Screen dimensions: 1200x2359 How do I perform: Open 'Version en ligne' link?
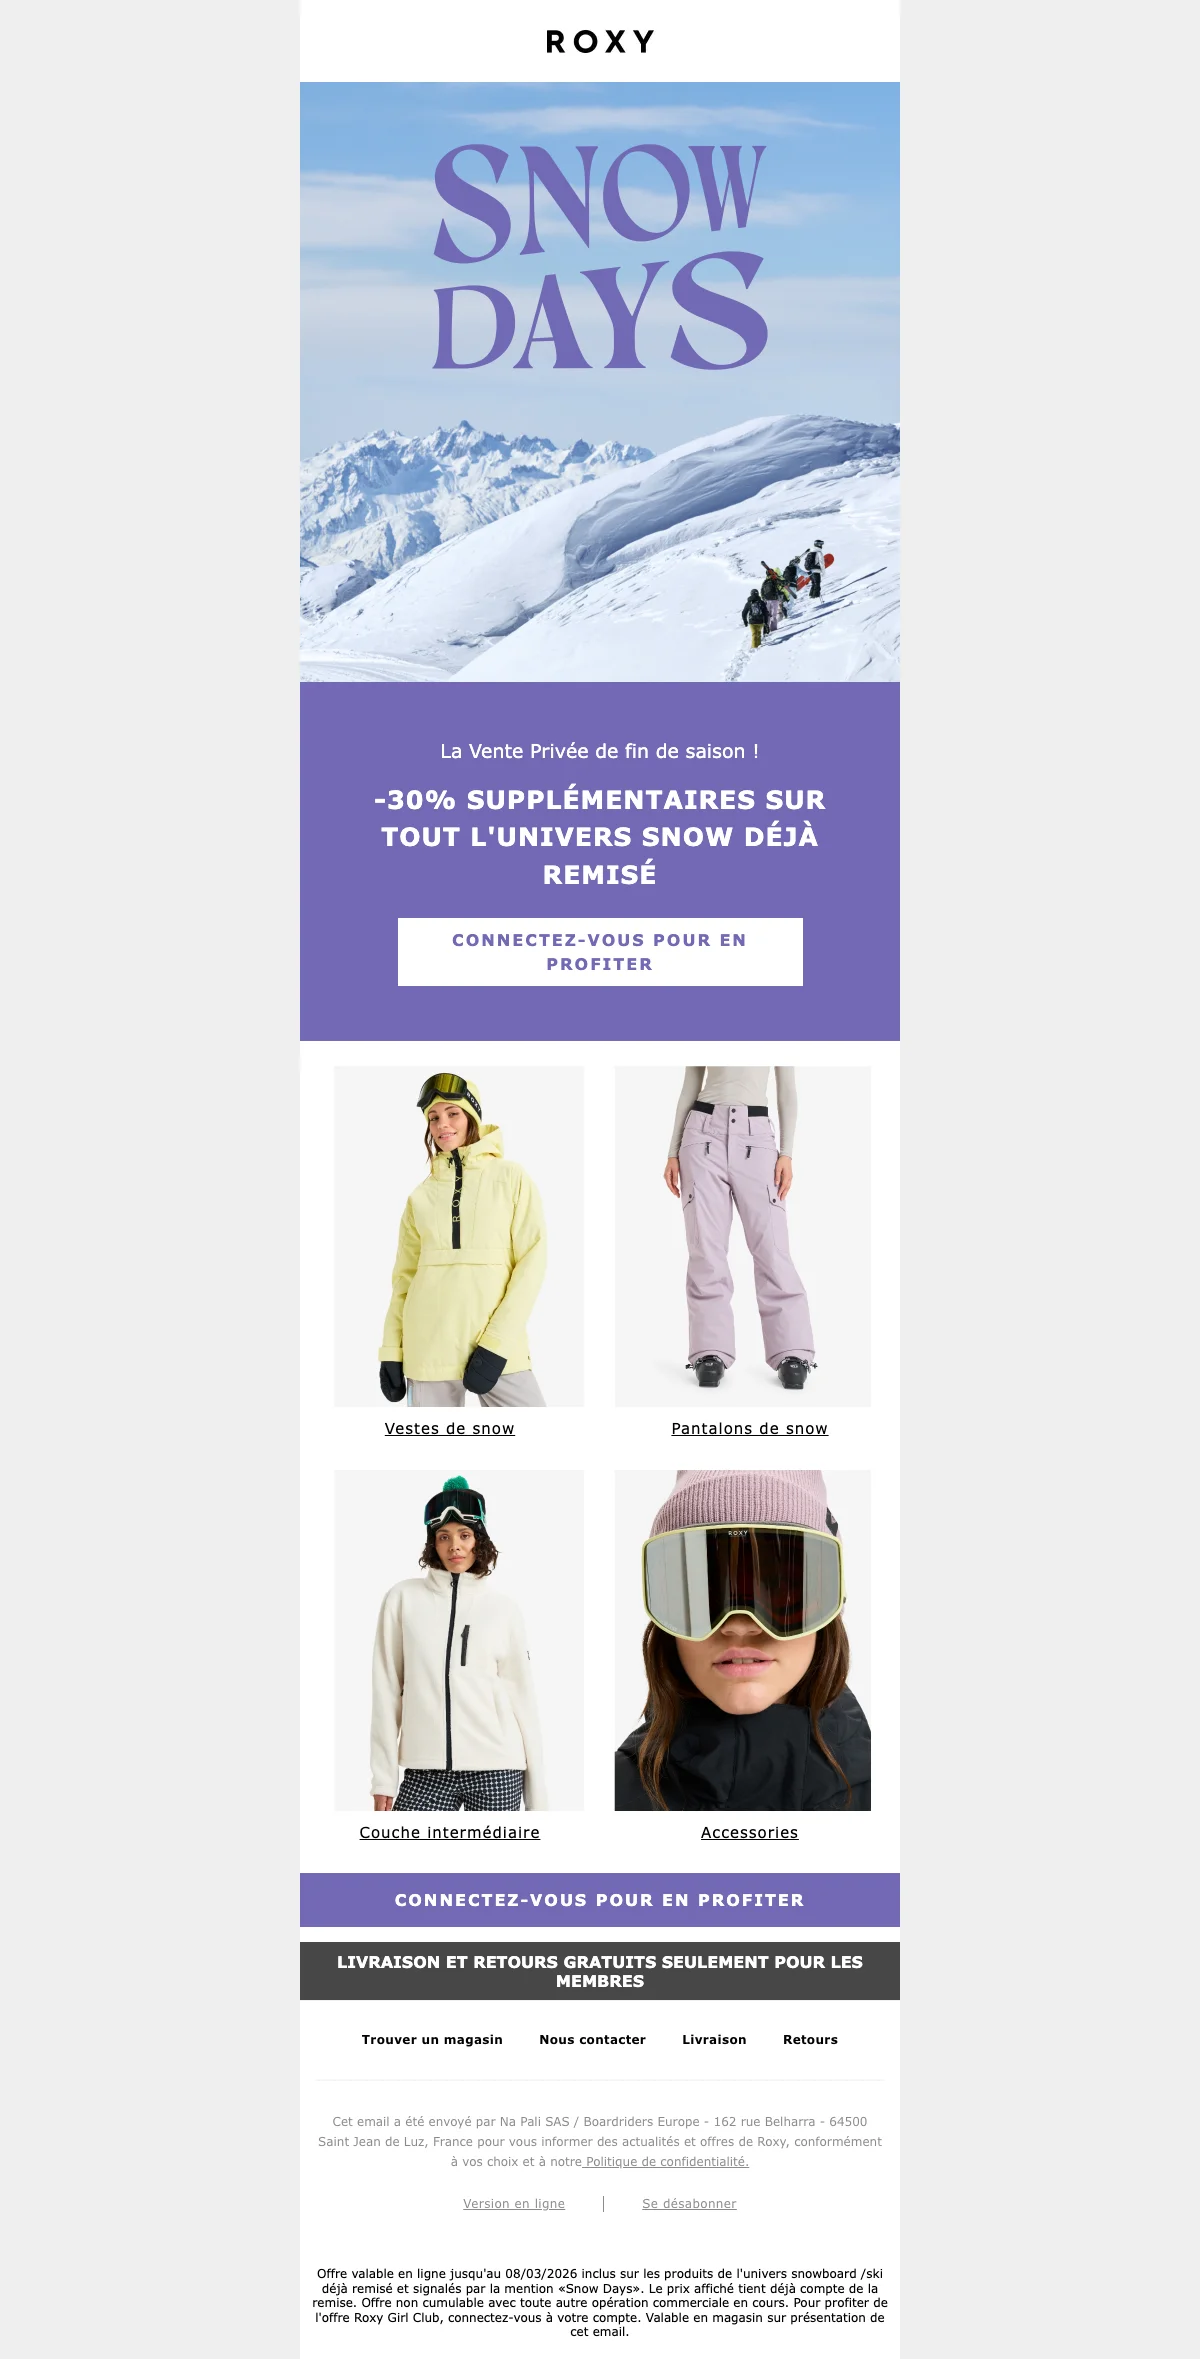click(x=514, y=2204)
